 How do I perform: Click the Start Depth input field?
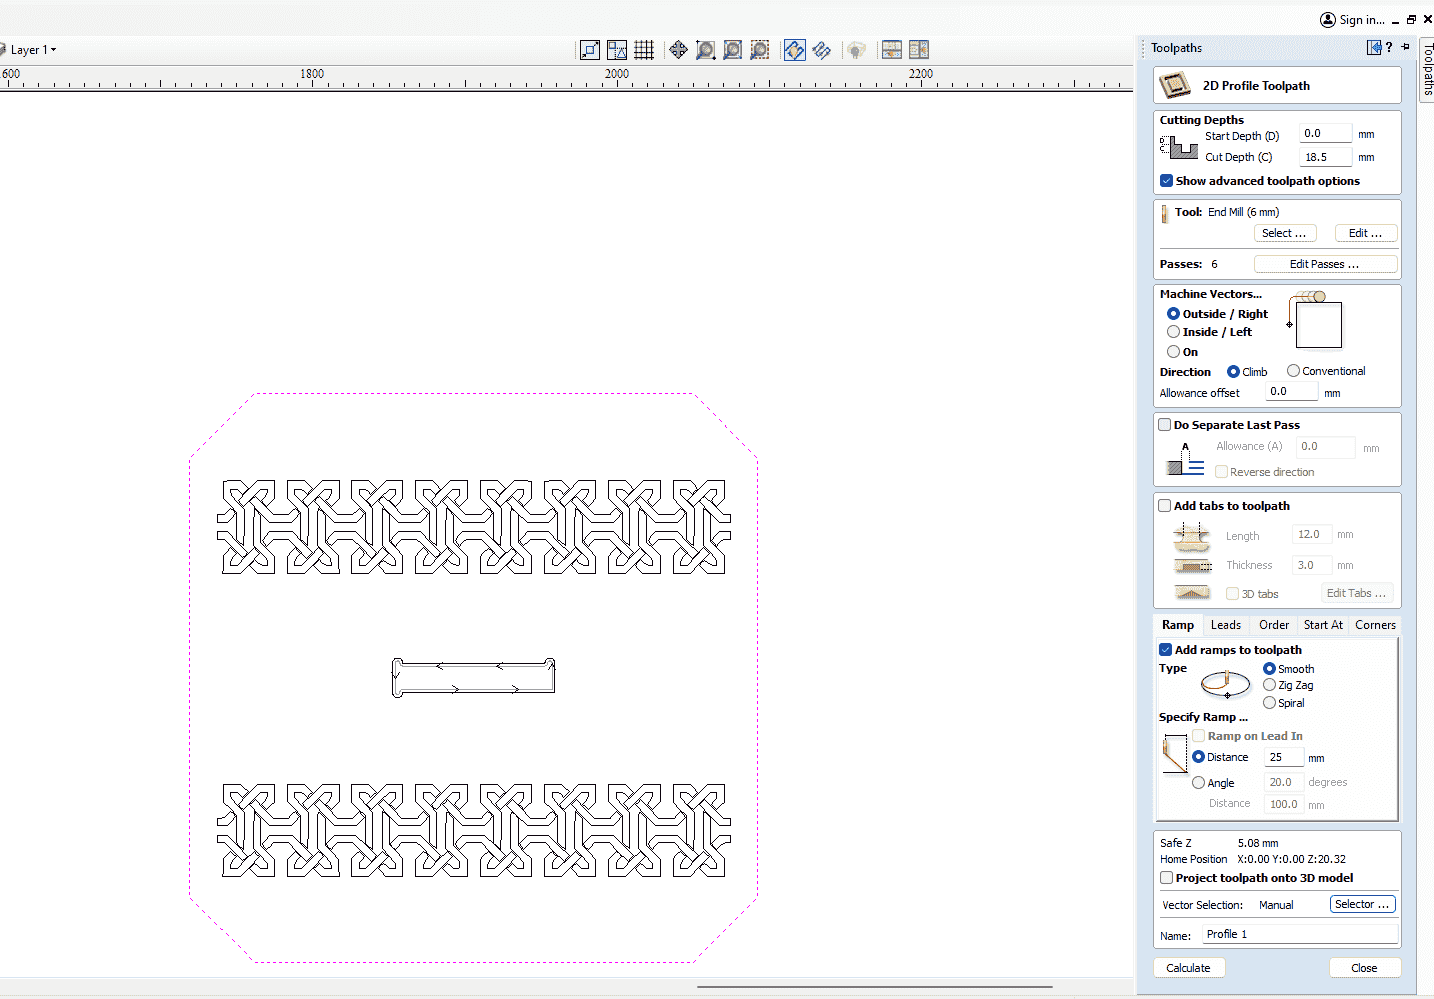click(1326, 134)
